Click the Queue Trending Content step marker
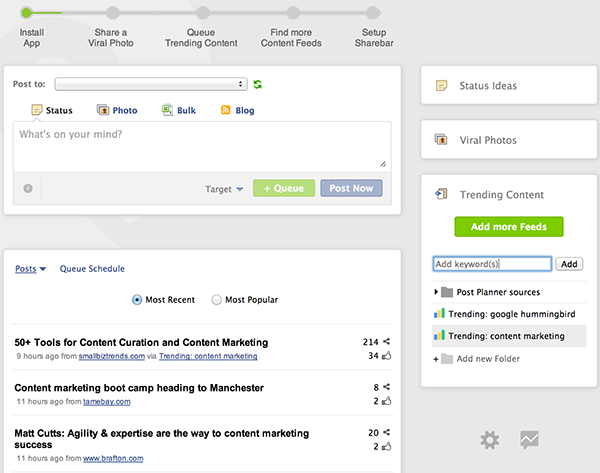Screen dimensions: 600x473 (203, 13)
